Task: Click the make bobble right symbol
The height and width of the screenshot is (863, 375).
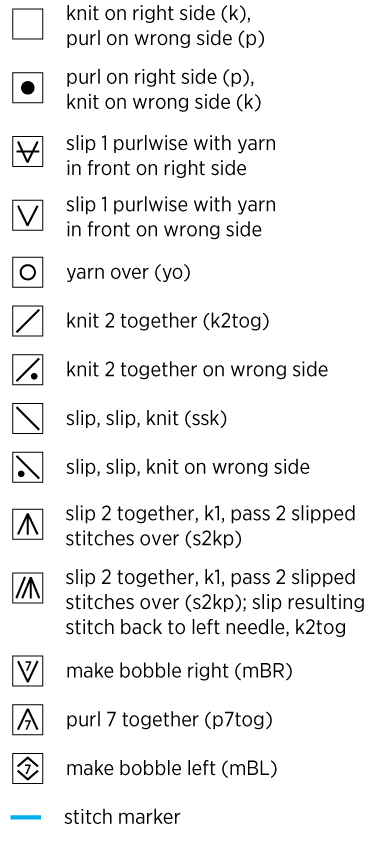Action: coord(28,671)
